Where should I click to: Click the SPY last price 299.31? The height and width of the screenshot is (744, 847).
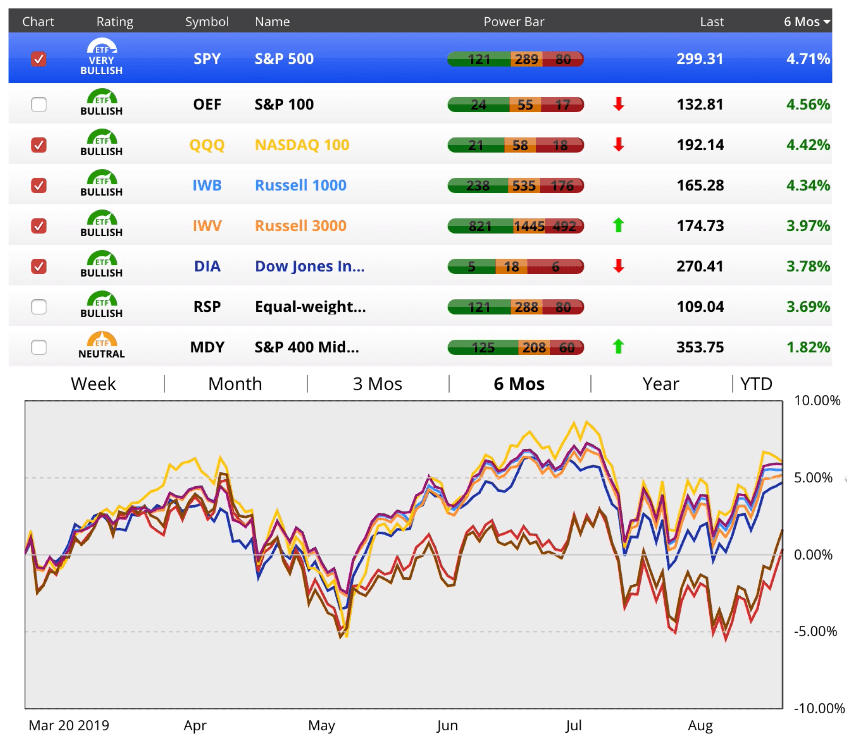click(x=700, y=59)
